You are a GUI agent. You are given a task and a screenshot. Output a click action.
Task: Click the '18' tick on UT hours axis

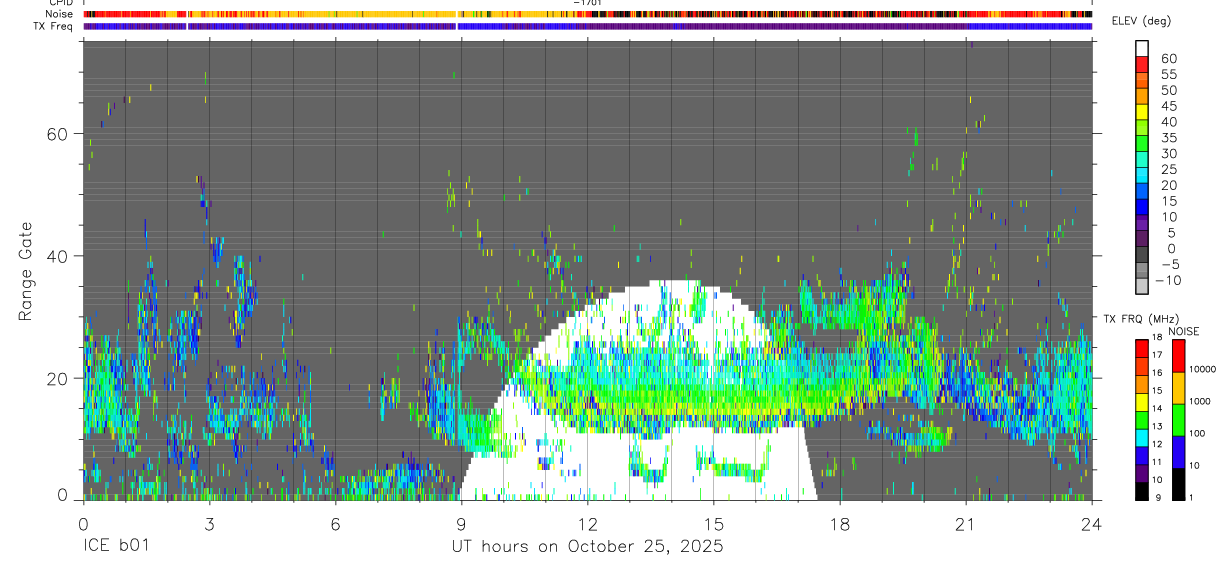[x=839, y=523]
